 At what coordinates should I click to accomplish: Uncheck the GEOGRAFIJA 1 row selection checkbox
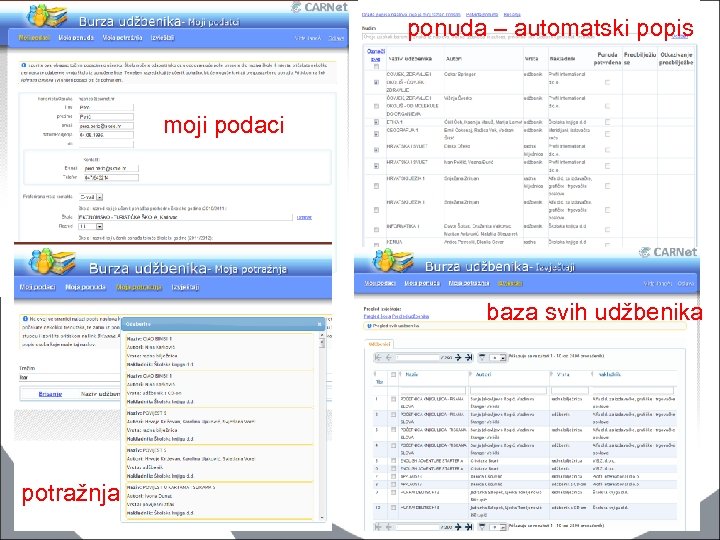(x=377, y=134)
